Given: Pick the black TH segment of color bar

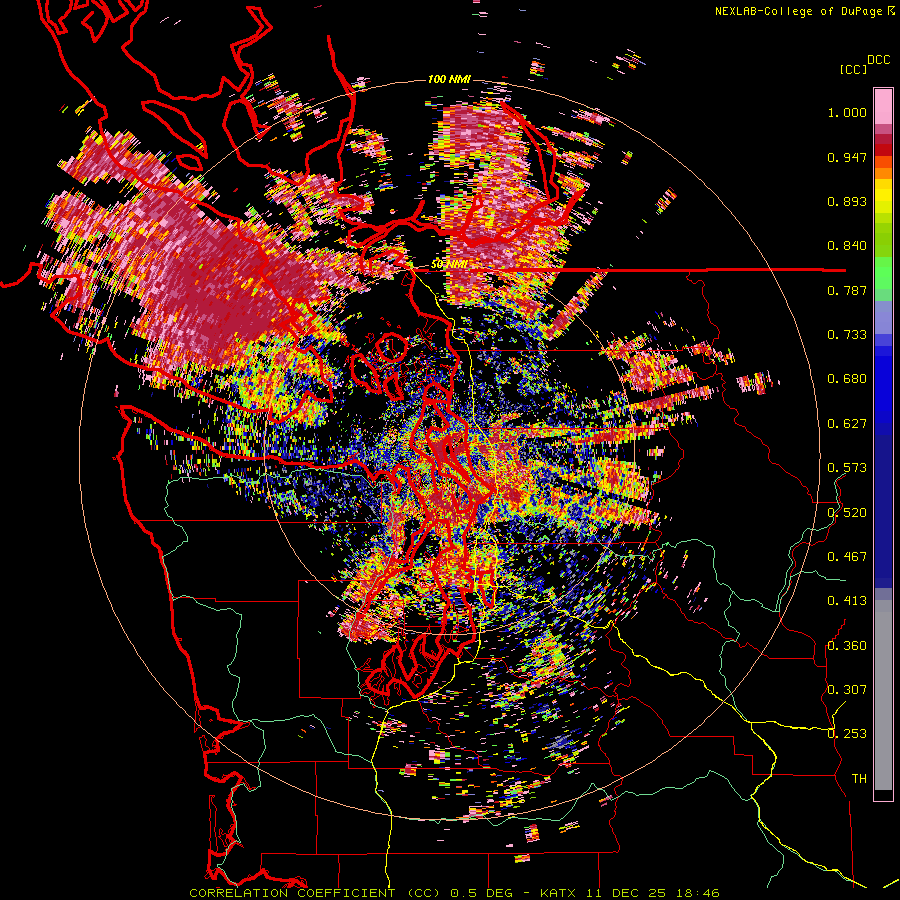Looking at the screenshot, I should click(883, 794).
